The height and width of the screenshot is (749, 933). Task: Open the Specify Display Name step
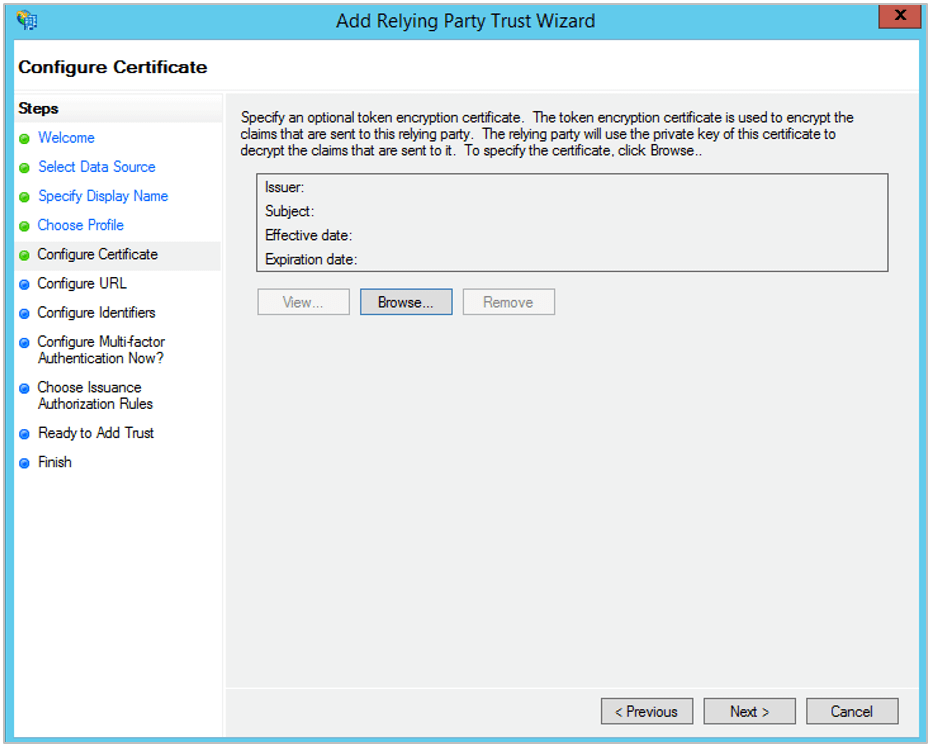[x=102, y=196]
